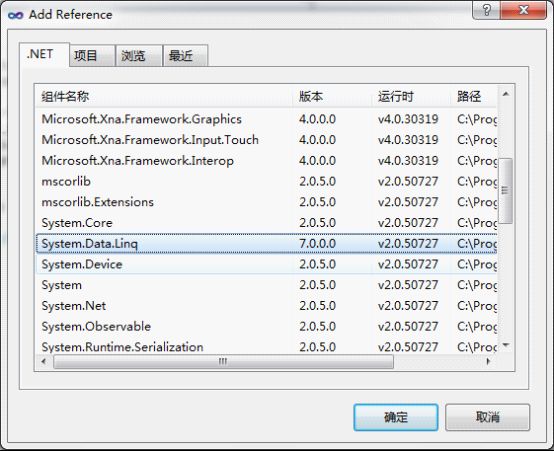Select the plain System component
Viewport: 554px width, 451px height.
point(267,285)
